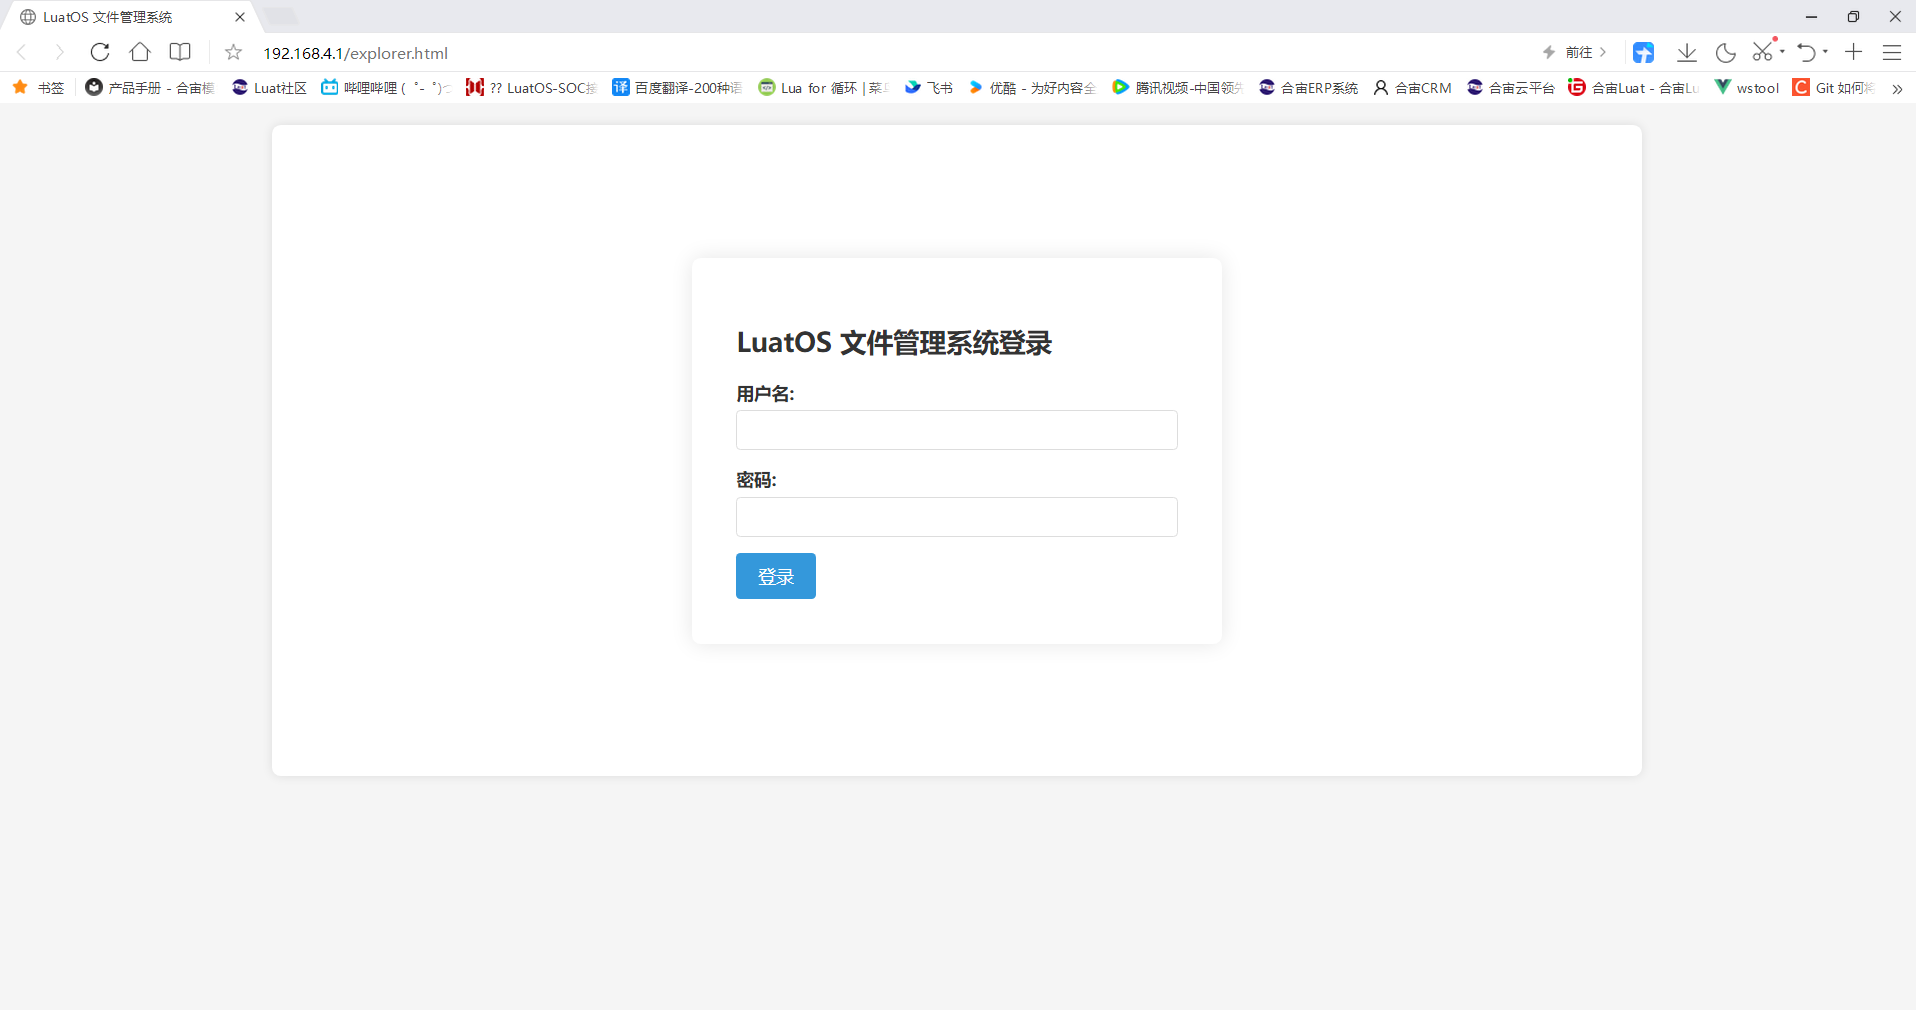This screenshot has width=1916, height=1010.
Task: Click the address bar URL
Action: pos(355,53)
